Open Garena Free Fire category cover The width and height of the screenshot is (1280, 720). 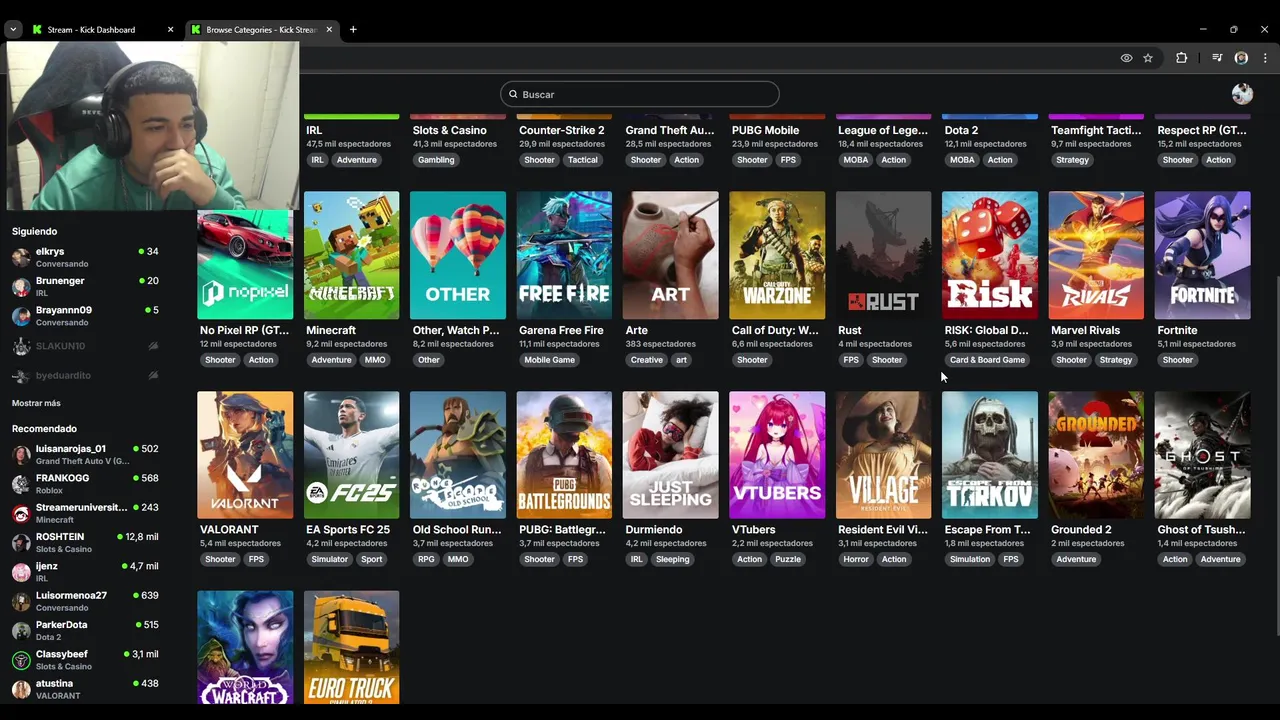pos(564,255)
